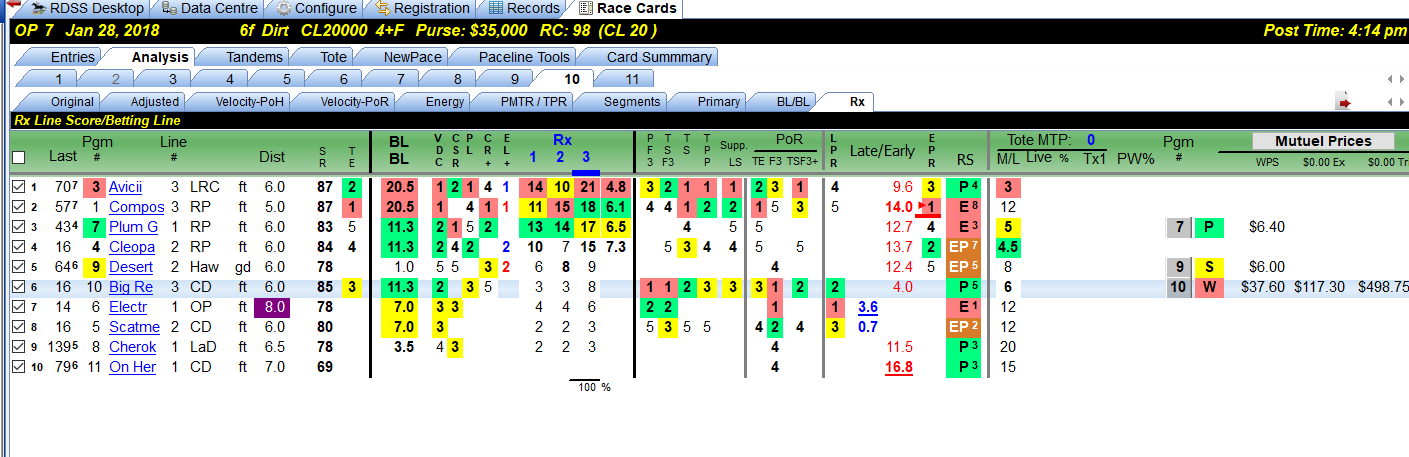Screen dimensions: 1409x457
Task: Click the Late/Early column header
Action: (882, 150)
